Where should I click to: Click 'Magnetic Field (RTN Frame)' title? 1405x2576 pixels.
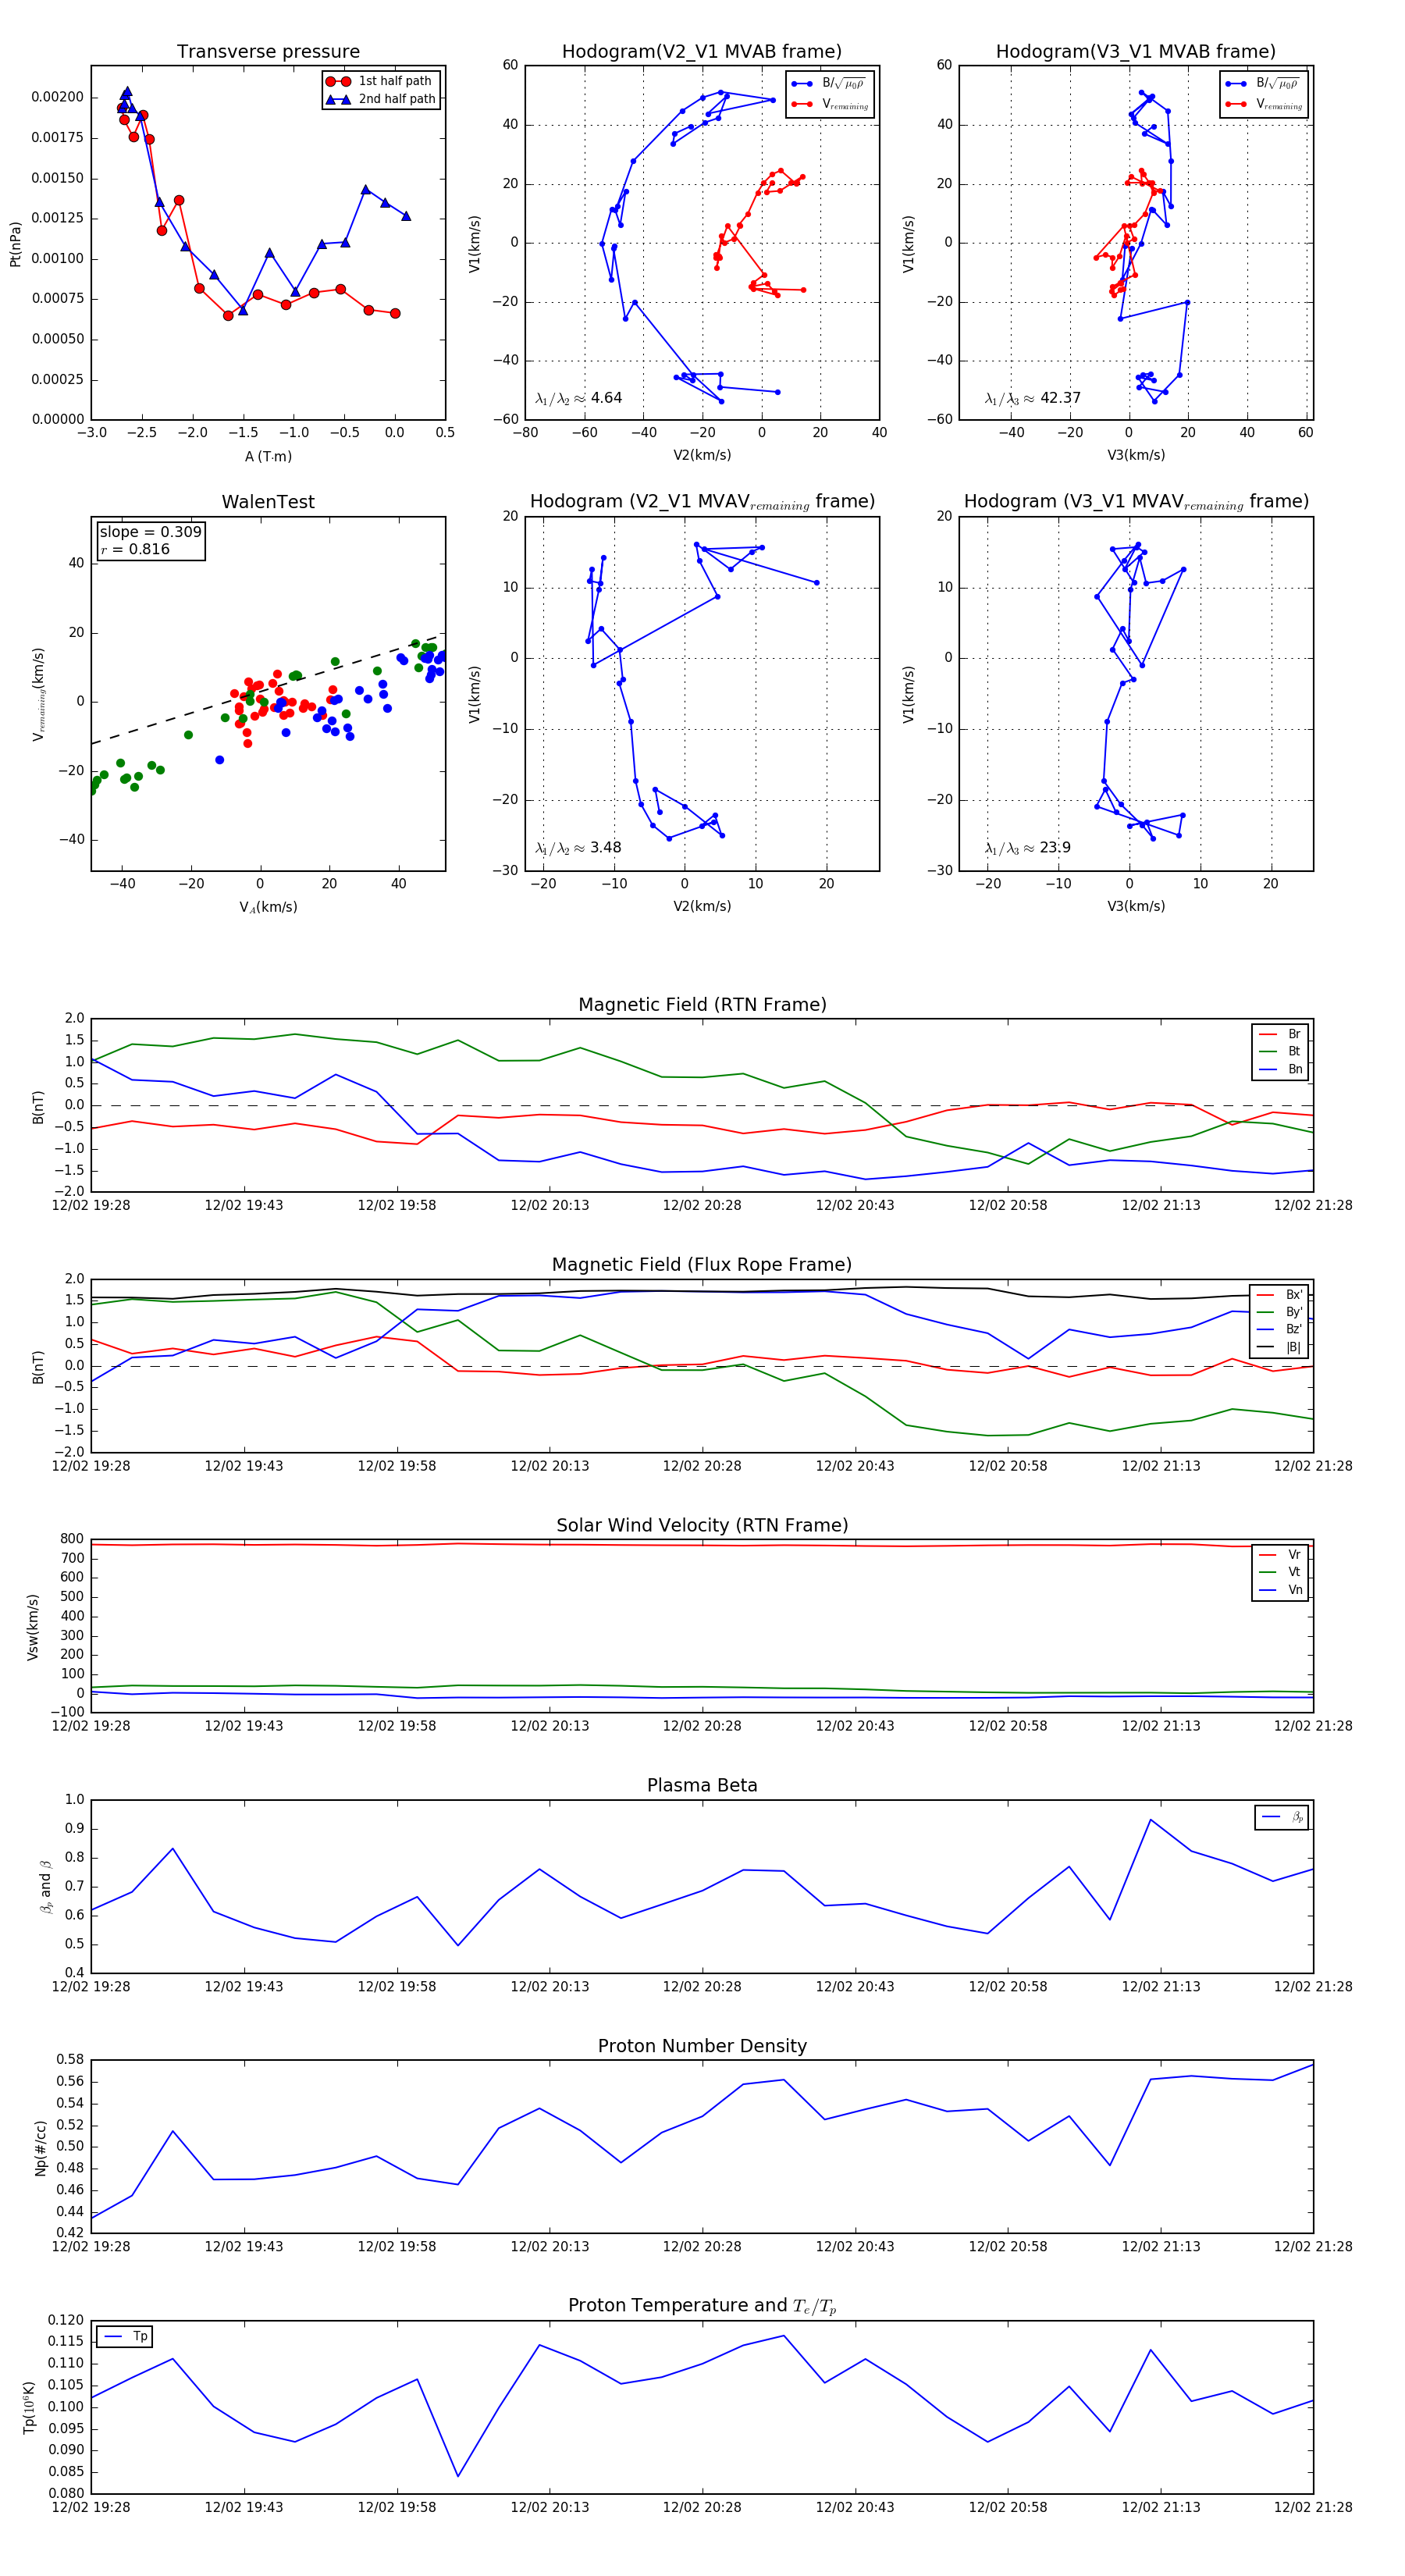[x=702, y=1005]
